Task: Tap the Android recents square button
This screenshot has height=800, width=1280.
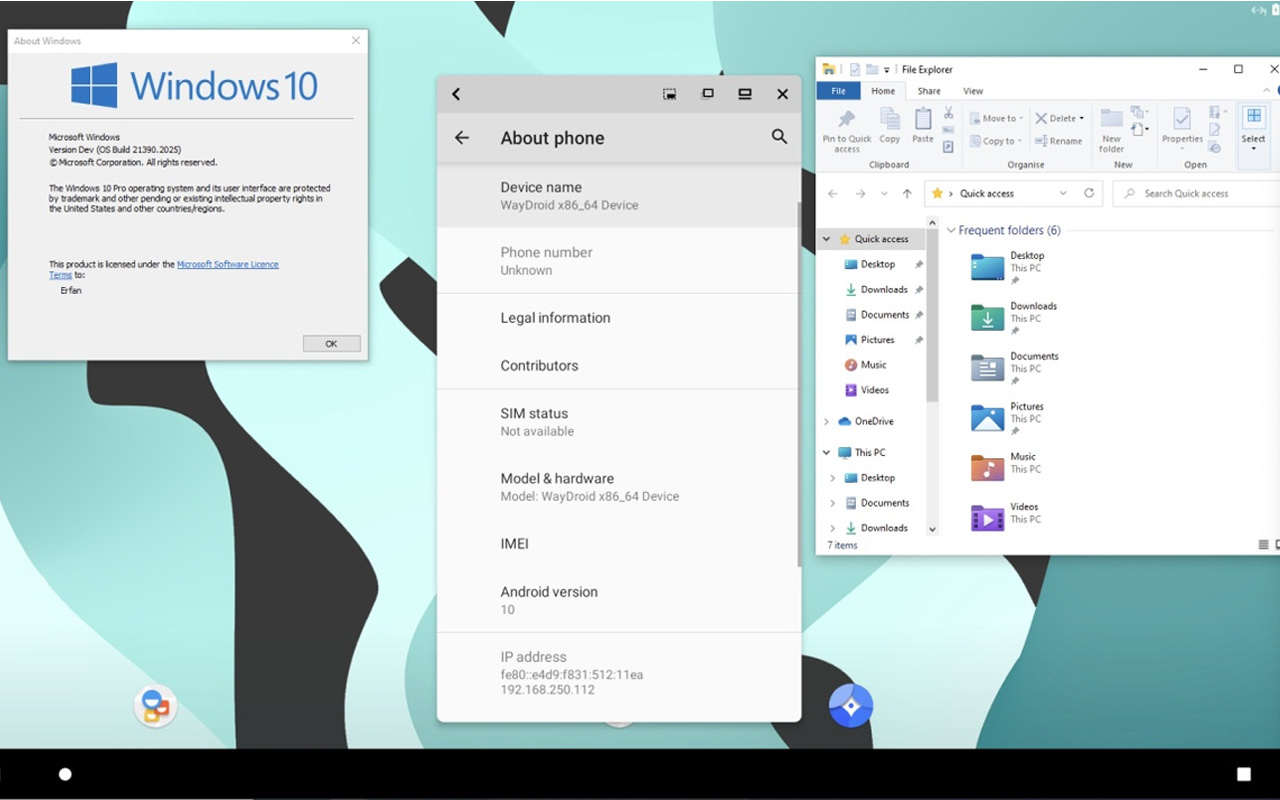Action: coord(1244,774)
